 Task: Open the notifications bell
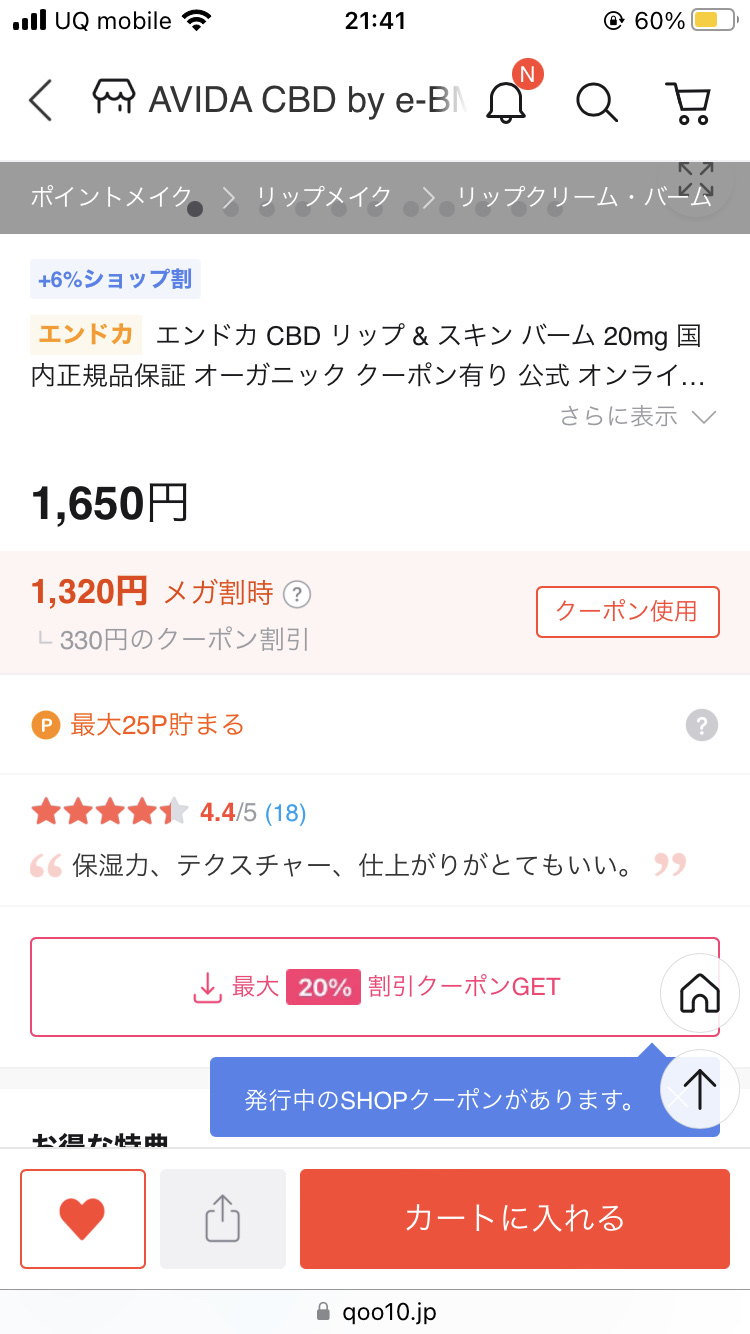click(x=507, y=101)
